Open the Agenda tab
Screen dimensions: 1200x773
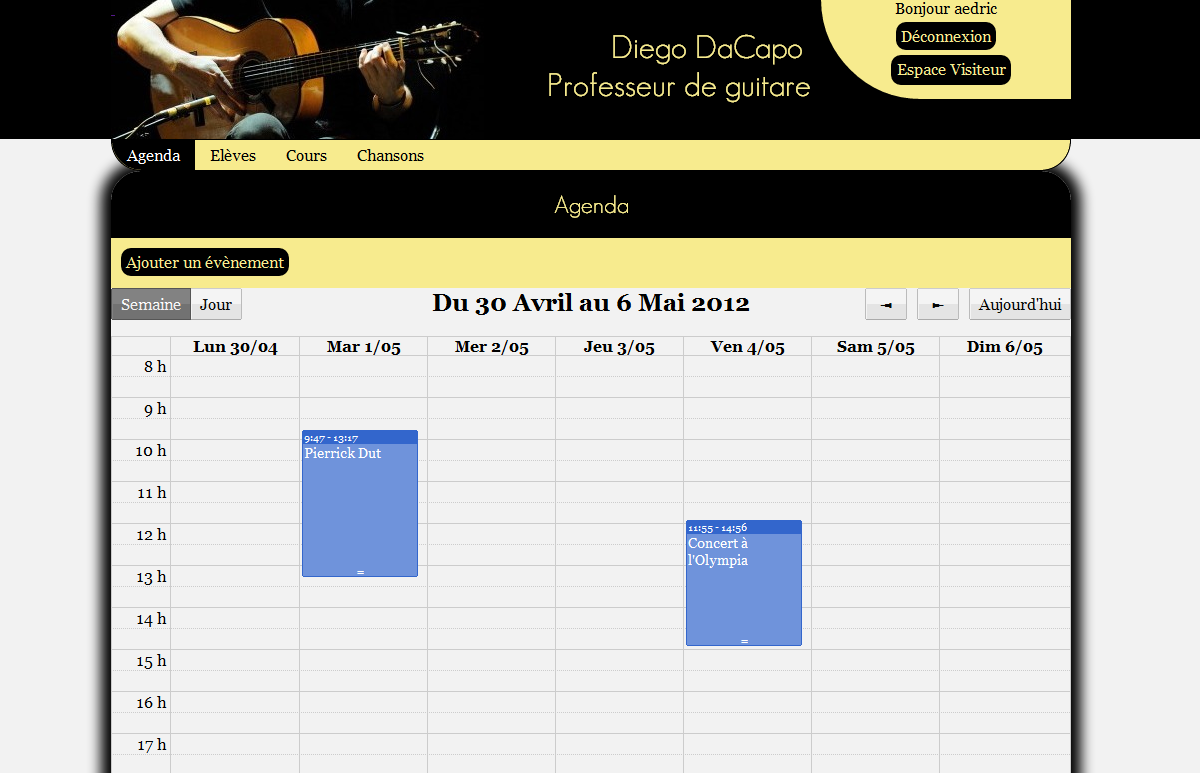(153, 156)
